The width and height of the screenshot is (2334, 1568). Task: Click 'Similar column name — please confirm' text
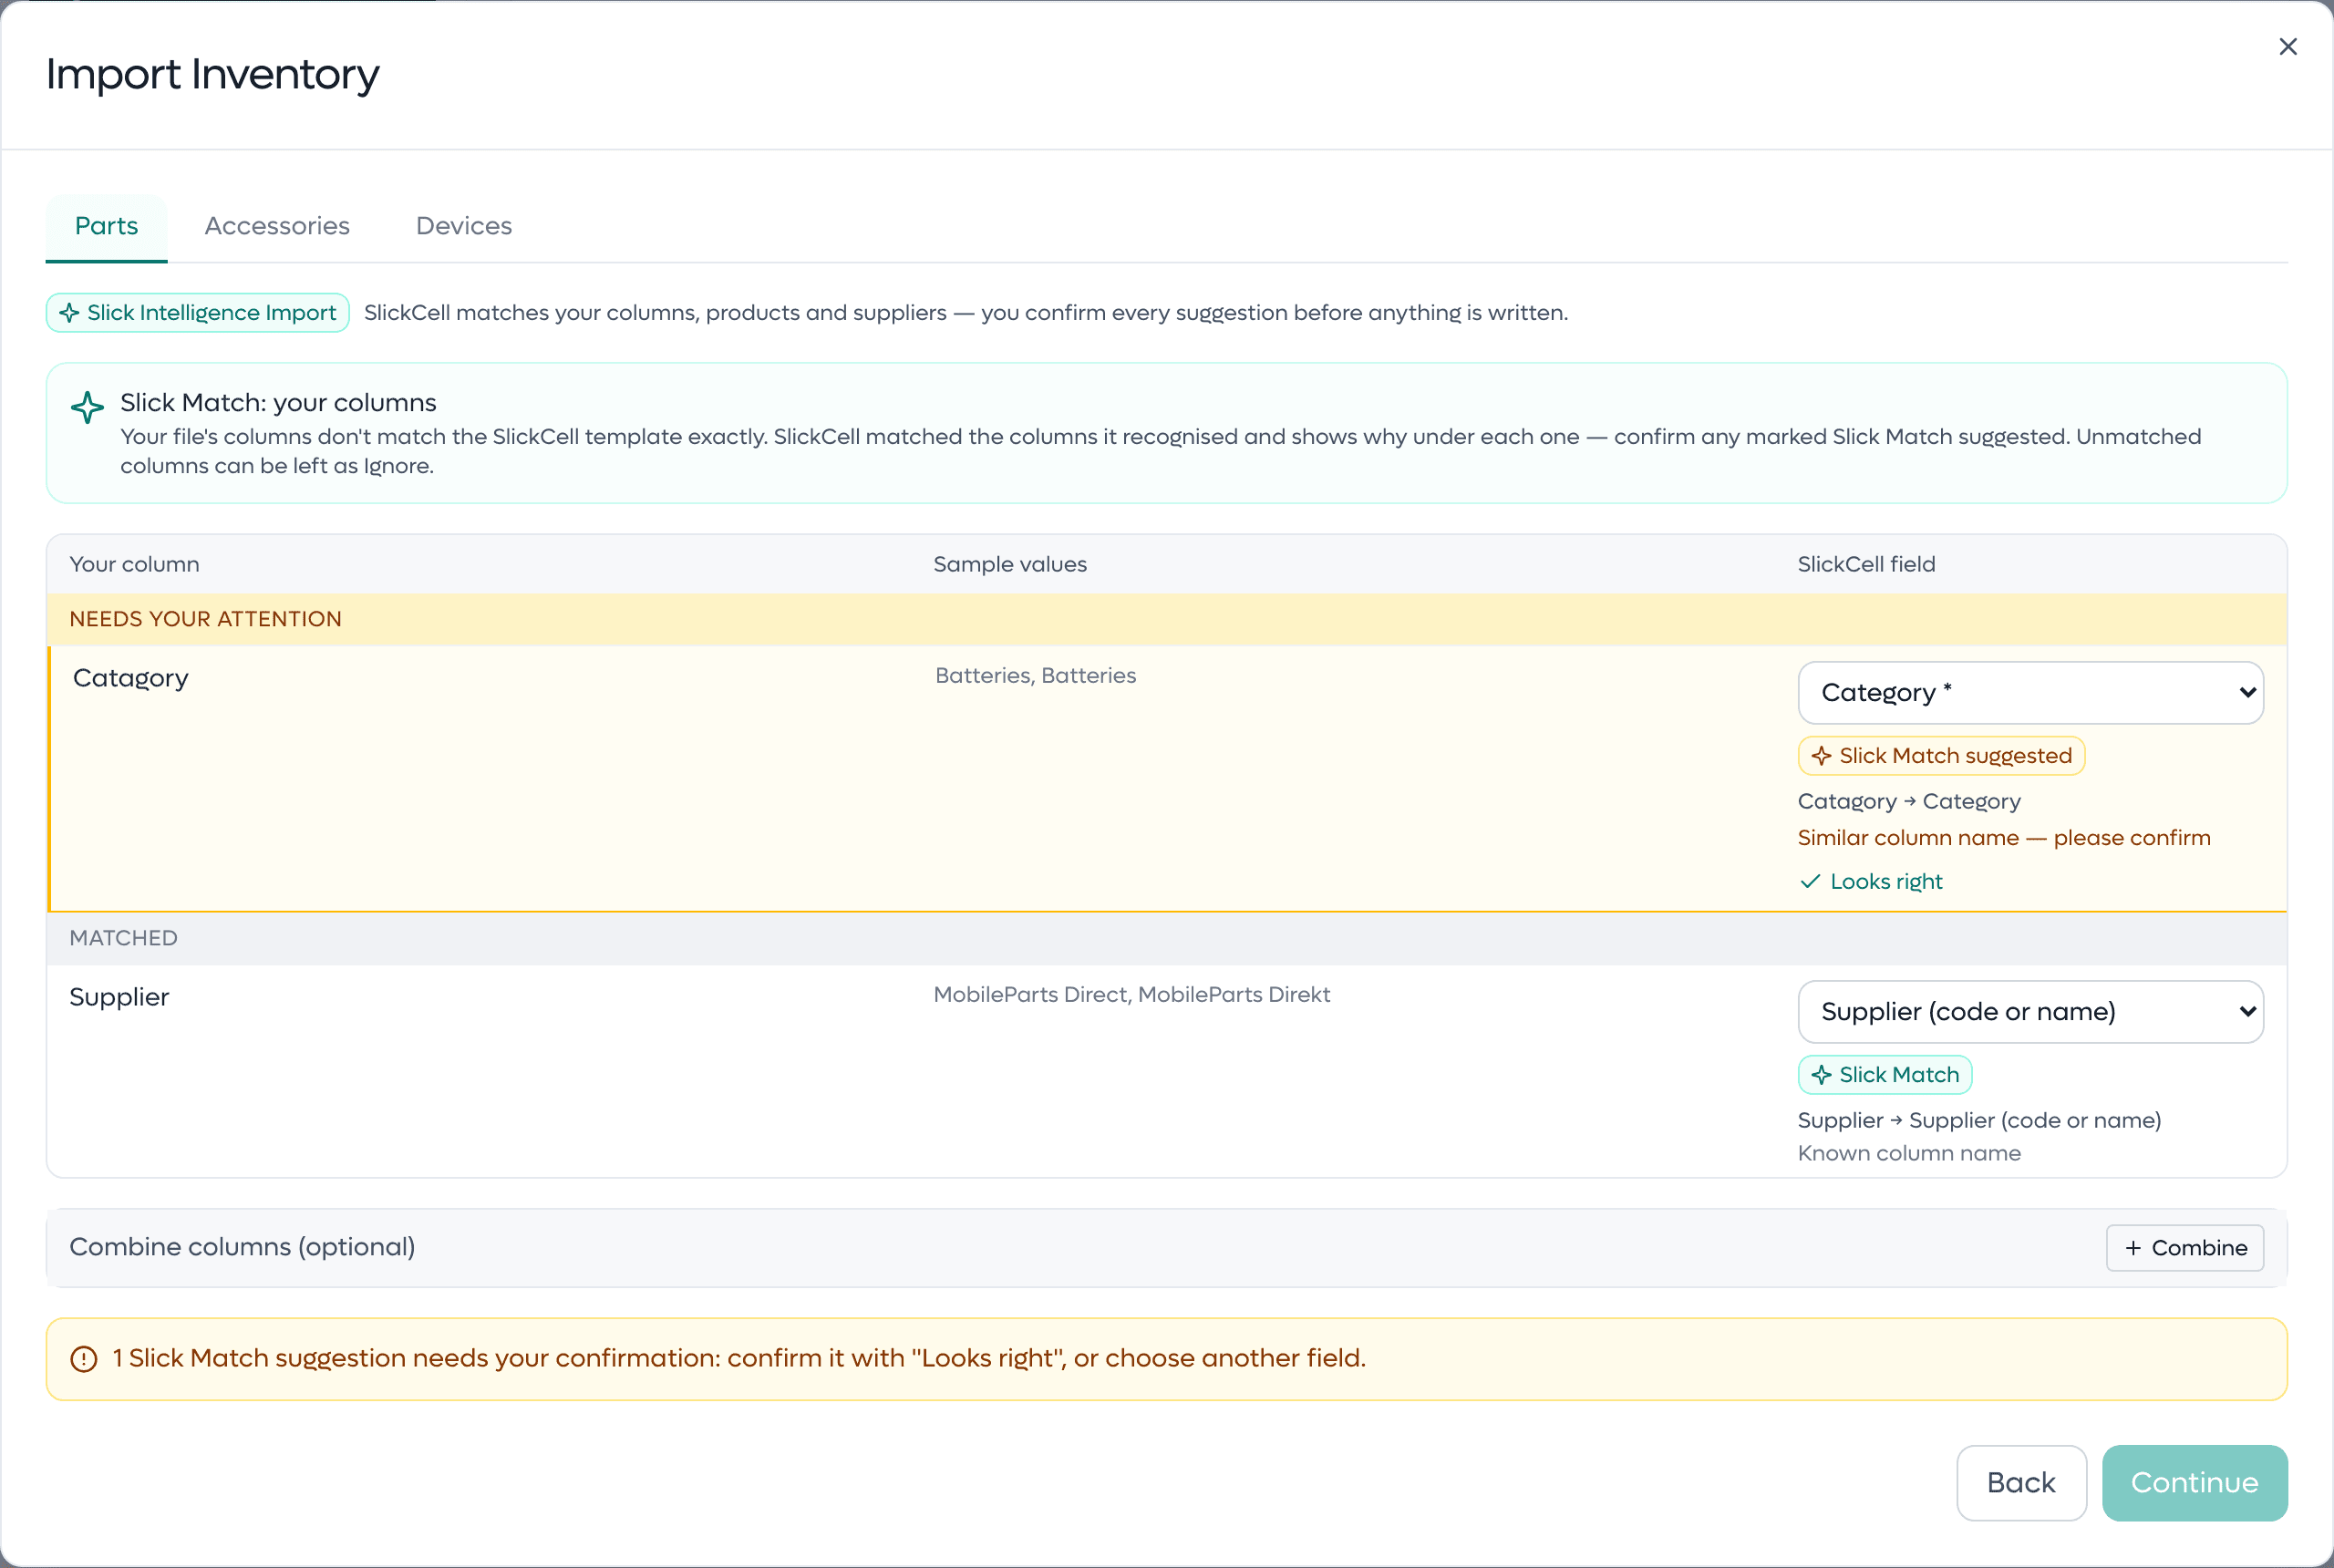[x=2004, y=838]
